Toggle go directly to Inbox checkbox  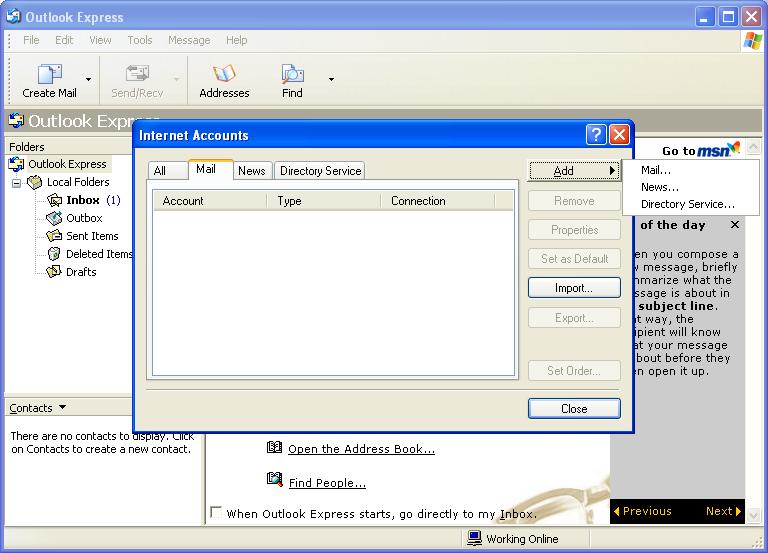[x=216, y=512]
